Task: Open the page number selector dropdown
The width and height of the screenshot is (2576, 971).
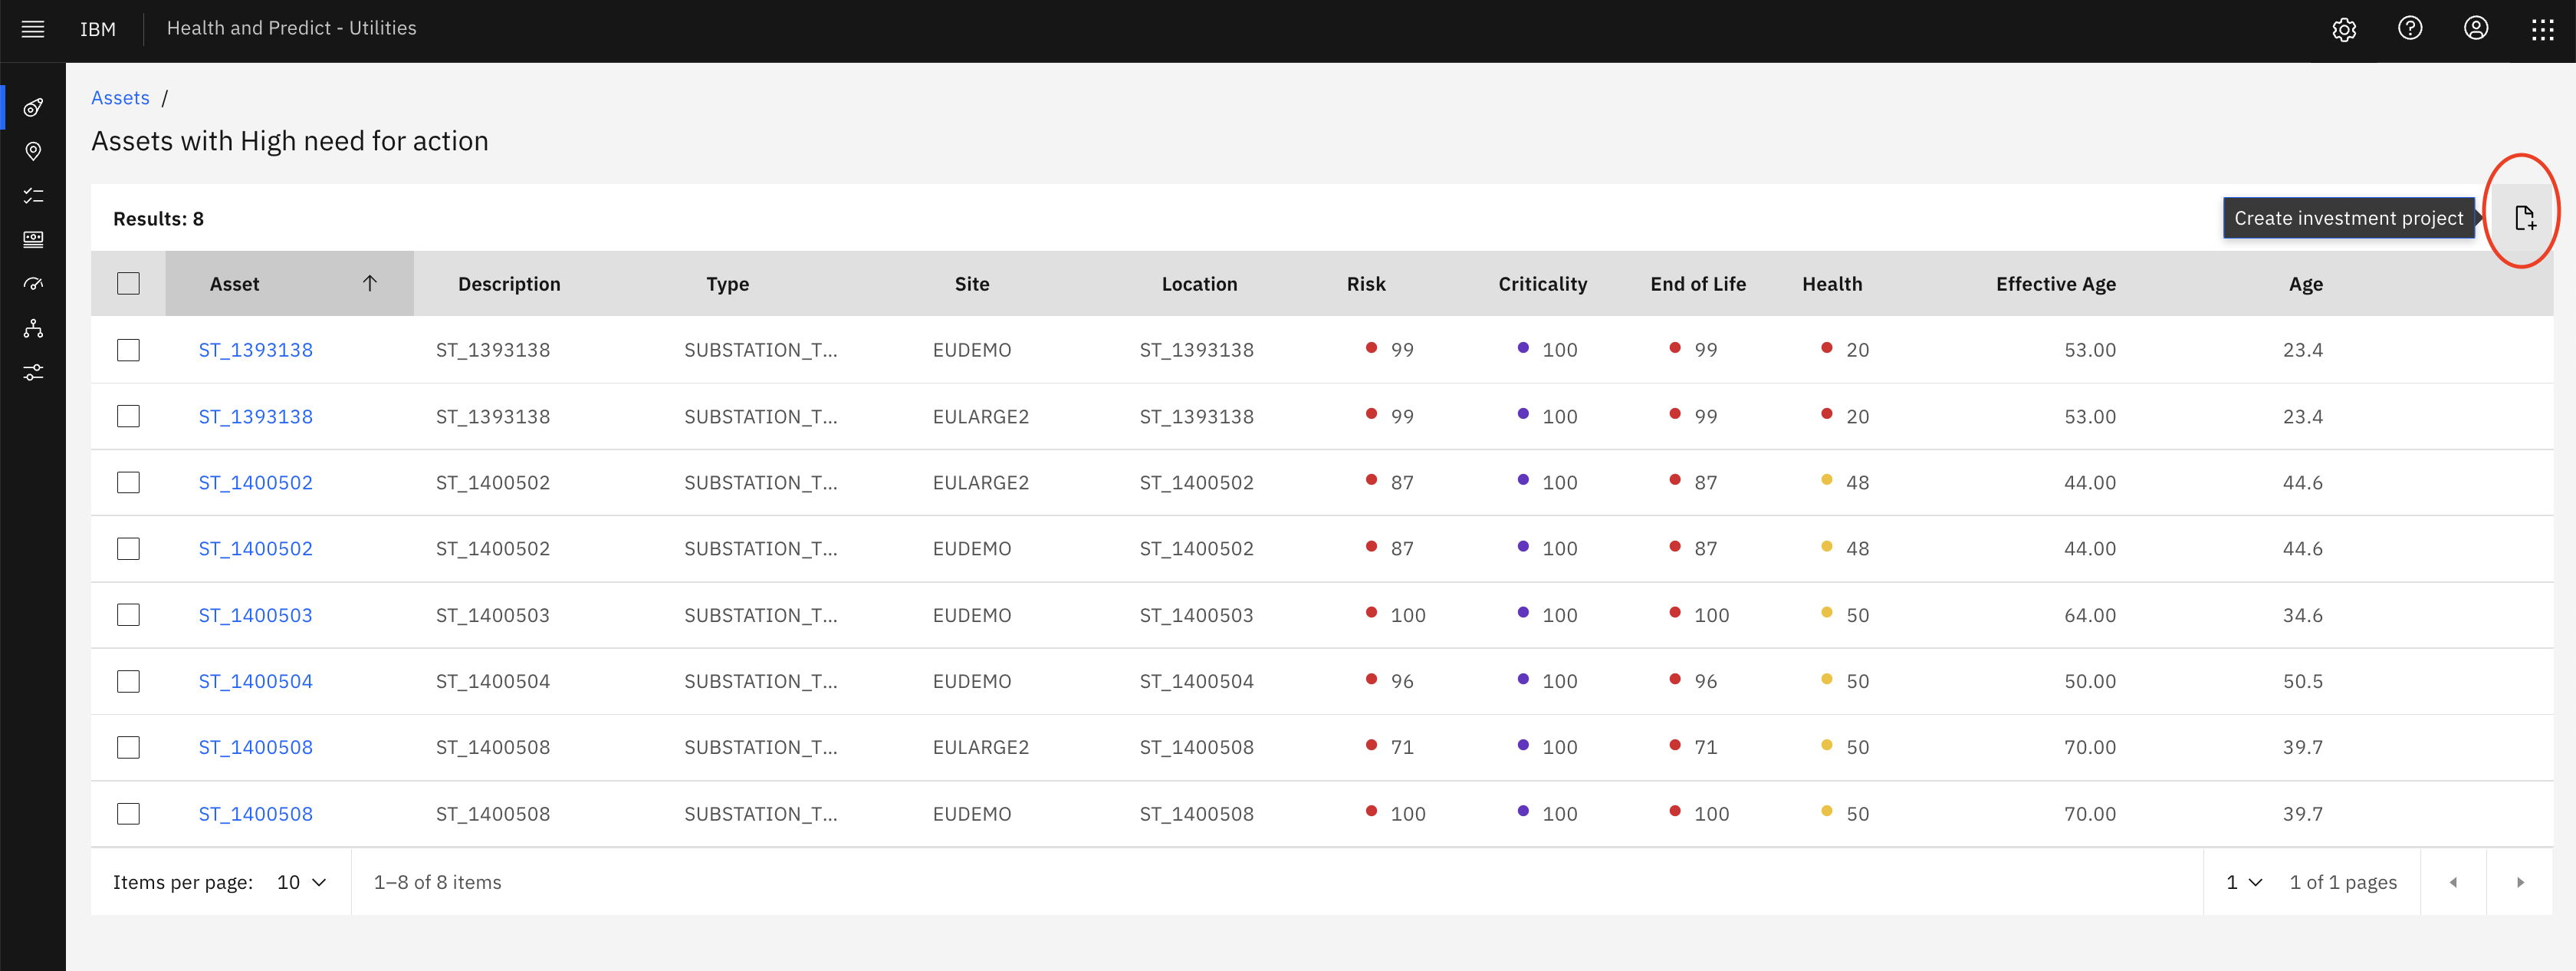Action: pyautogui.click(x=2244, y=882)
